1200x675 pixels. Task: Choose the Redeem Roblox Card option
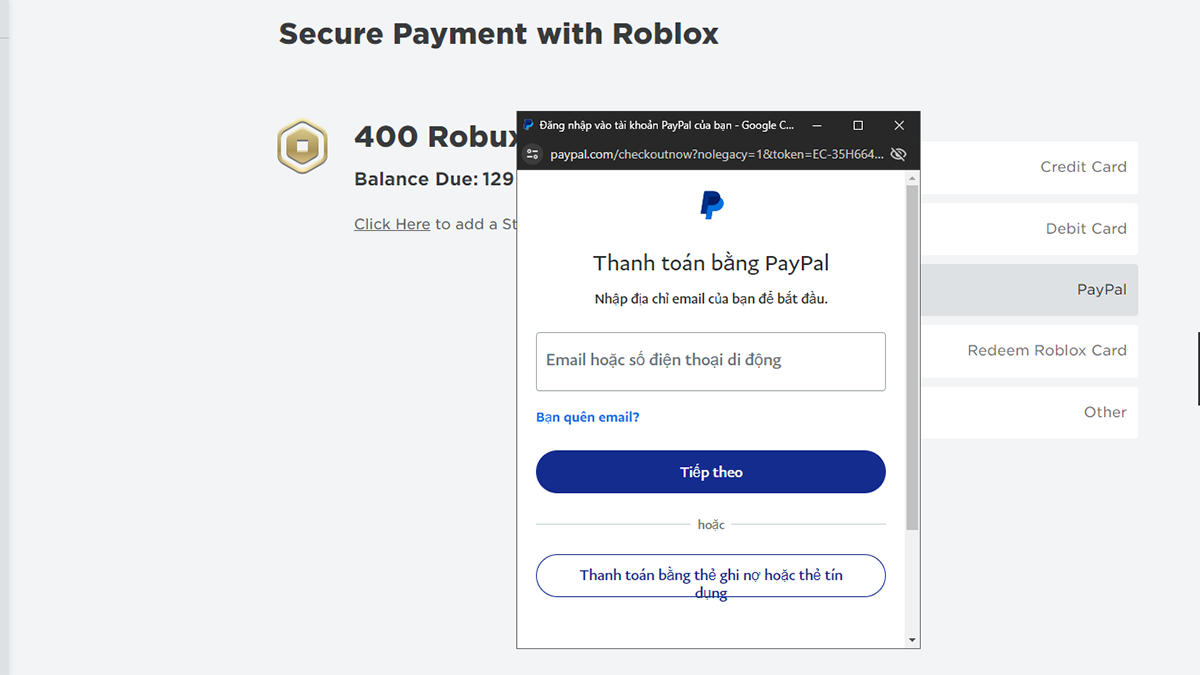coord(1048,350)
